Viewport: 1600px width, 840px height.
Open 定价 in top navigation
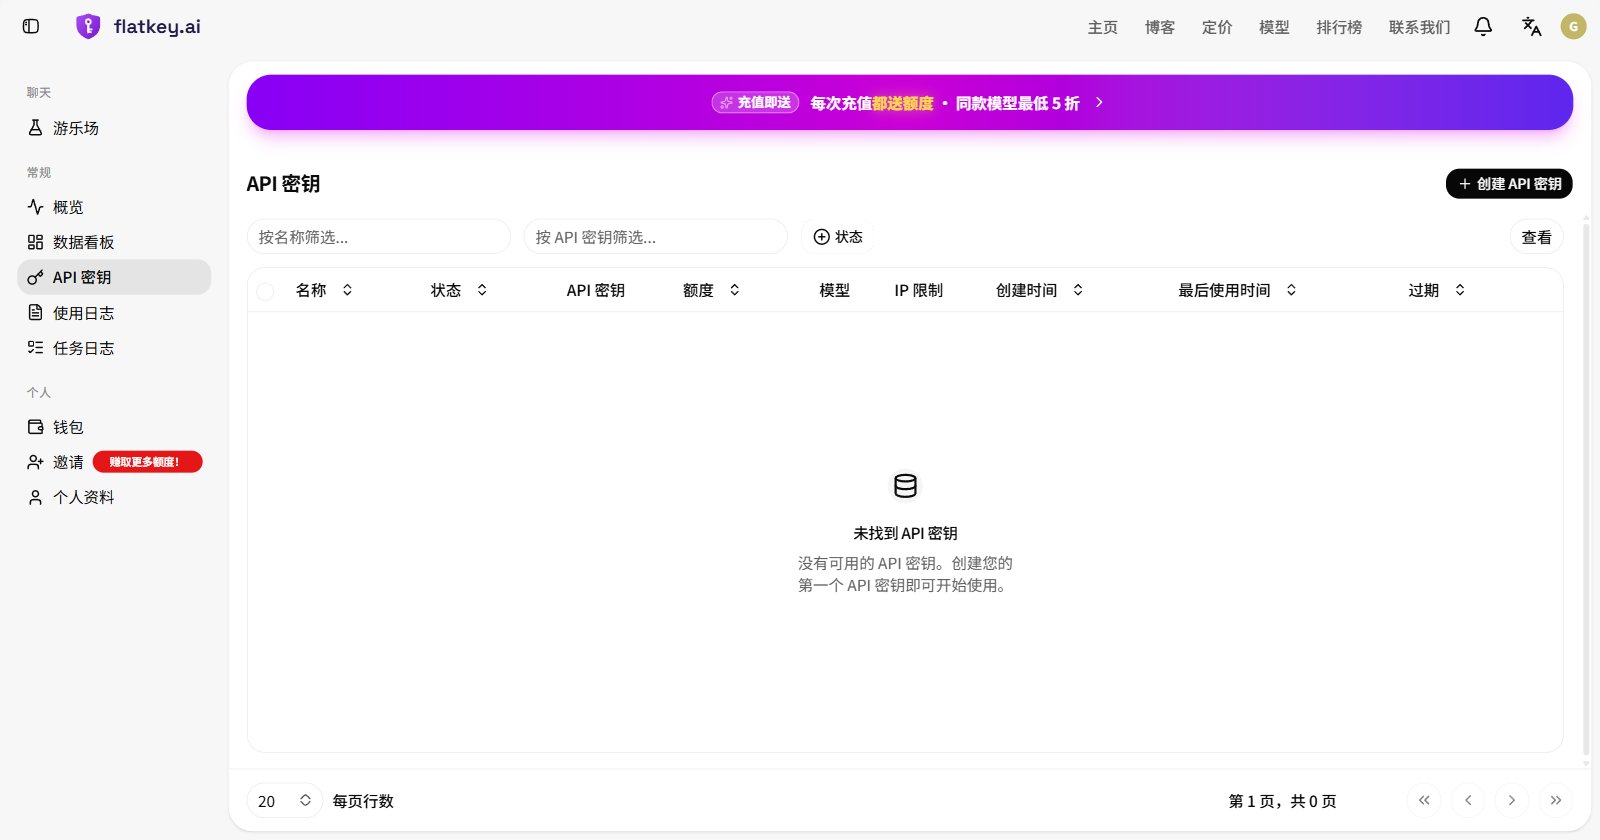click(x=1217, y=27)
